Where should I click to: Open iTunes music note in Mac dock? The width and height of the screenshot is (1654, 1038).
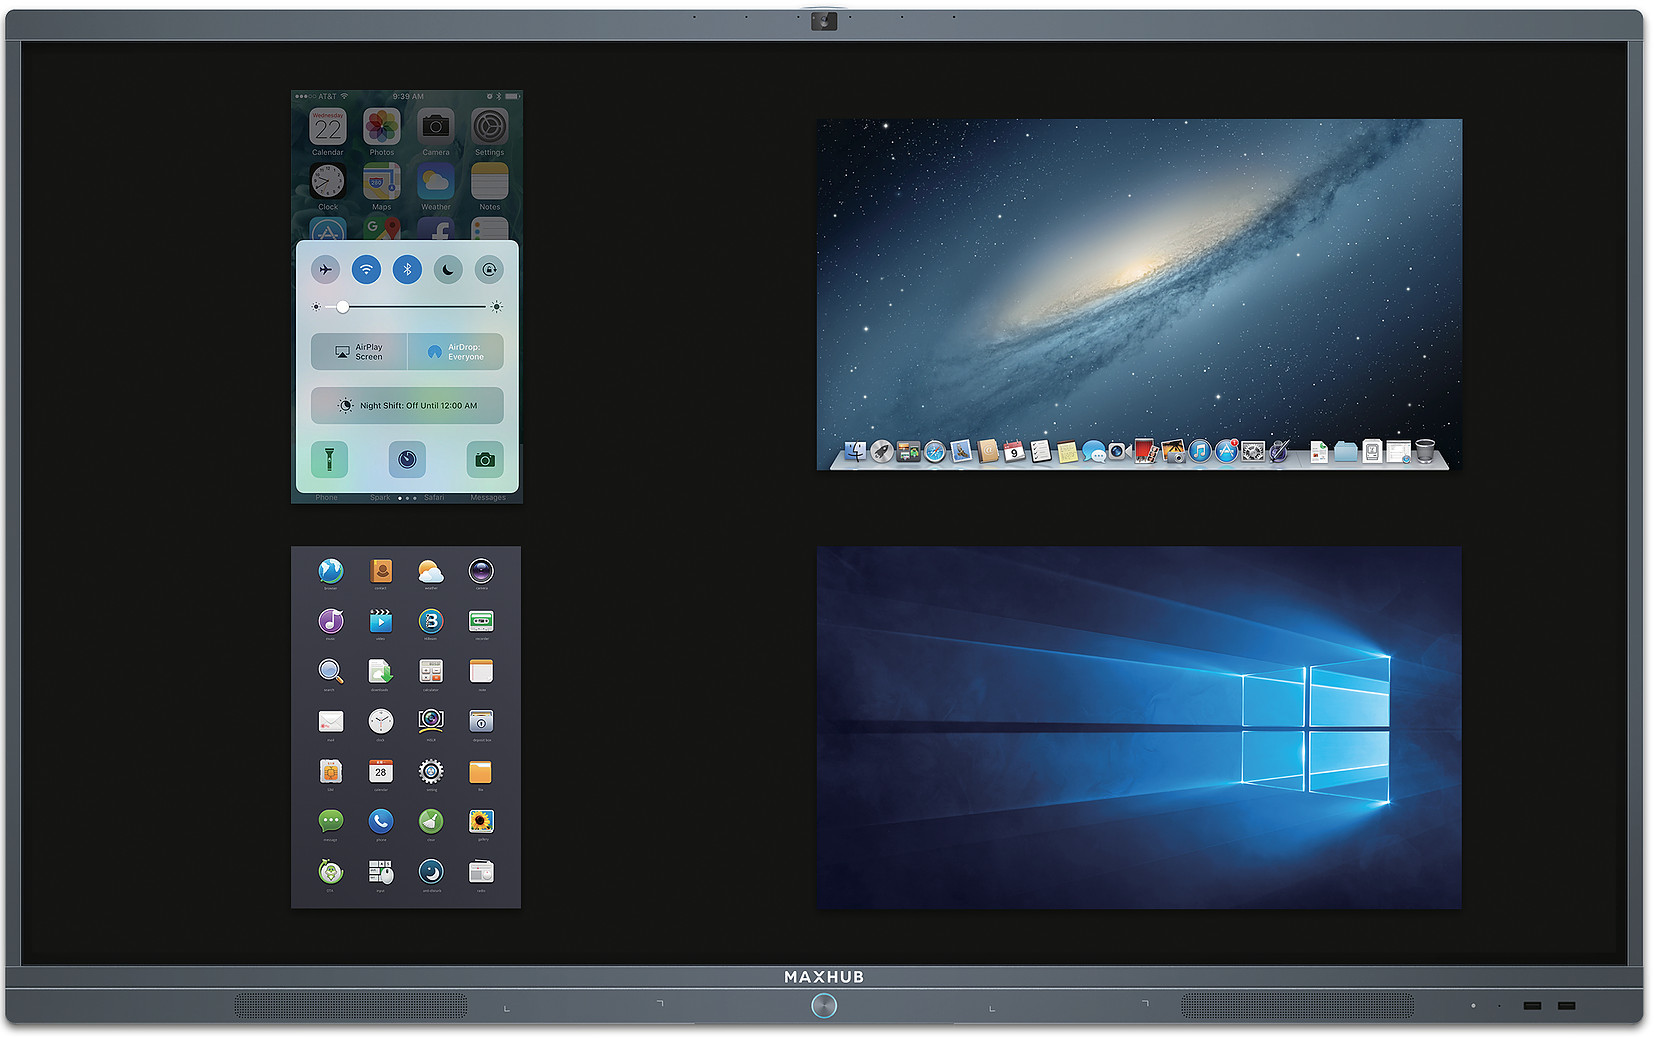[x=1200, y=451]
